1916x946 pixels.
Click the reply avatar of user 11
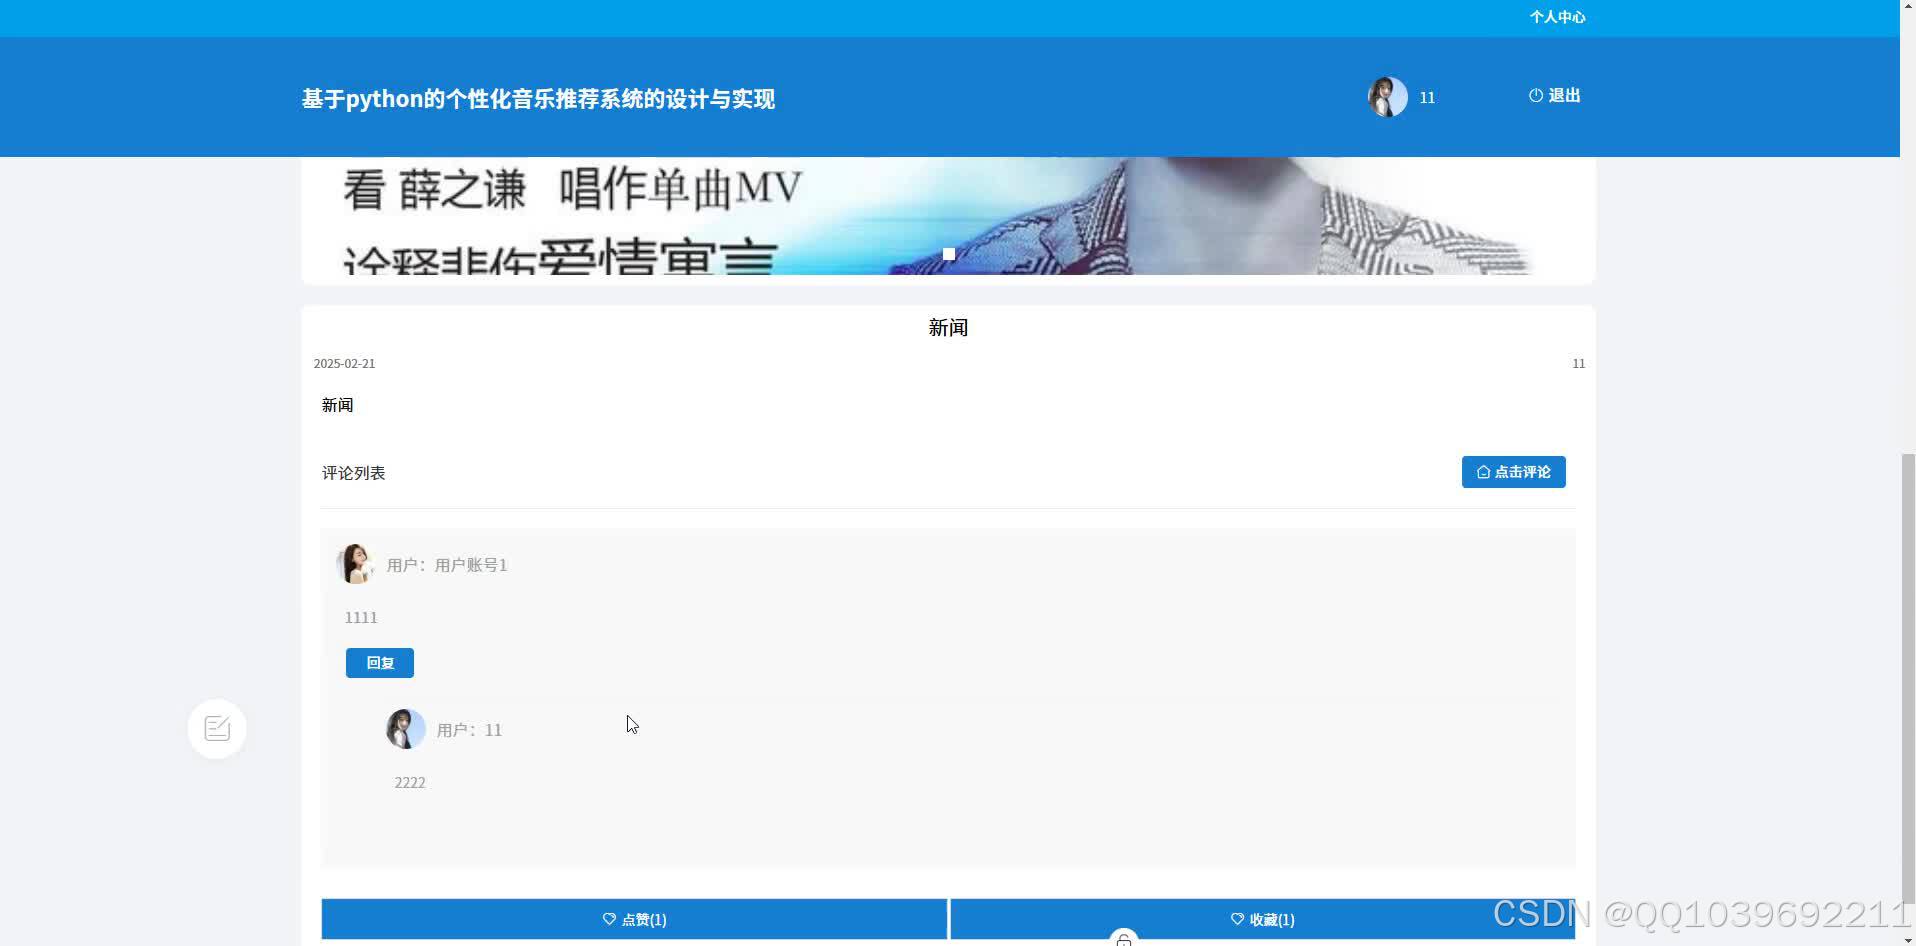coord(404,728)
